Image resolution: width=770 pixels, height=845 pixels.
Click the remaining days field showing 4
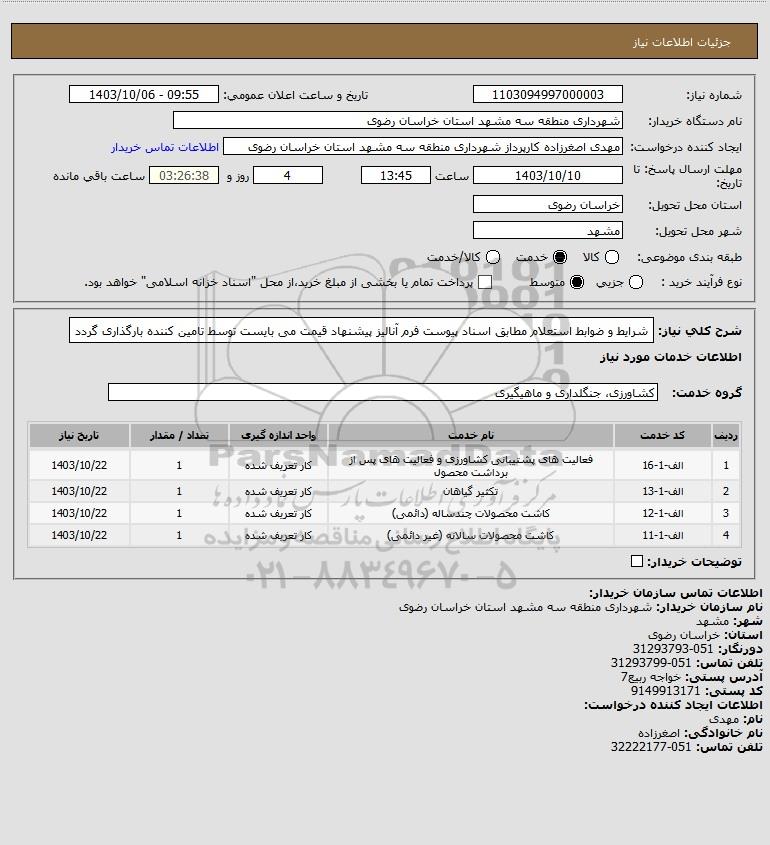pyautogui.click(x=288, y=175)
